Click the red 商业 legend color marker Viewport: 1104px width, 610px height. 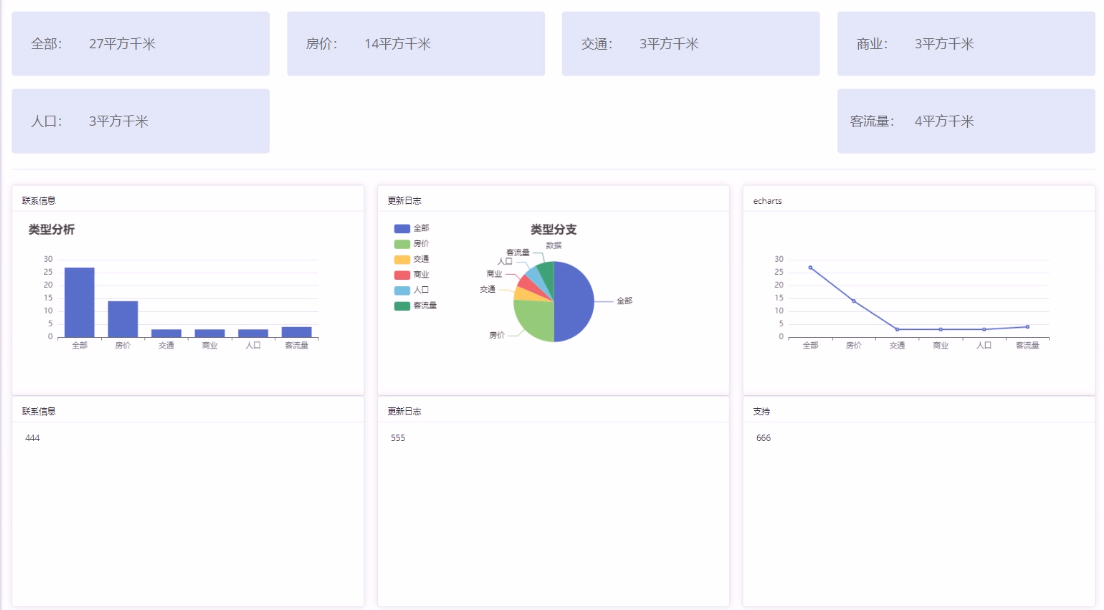402,275
